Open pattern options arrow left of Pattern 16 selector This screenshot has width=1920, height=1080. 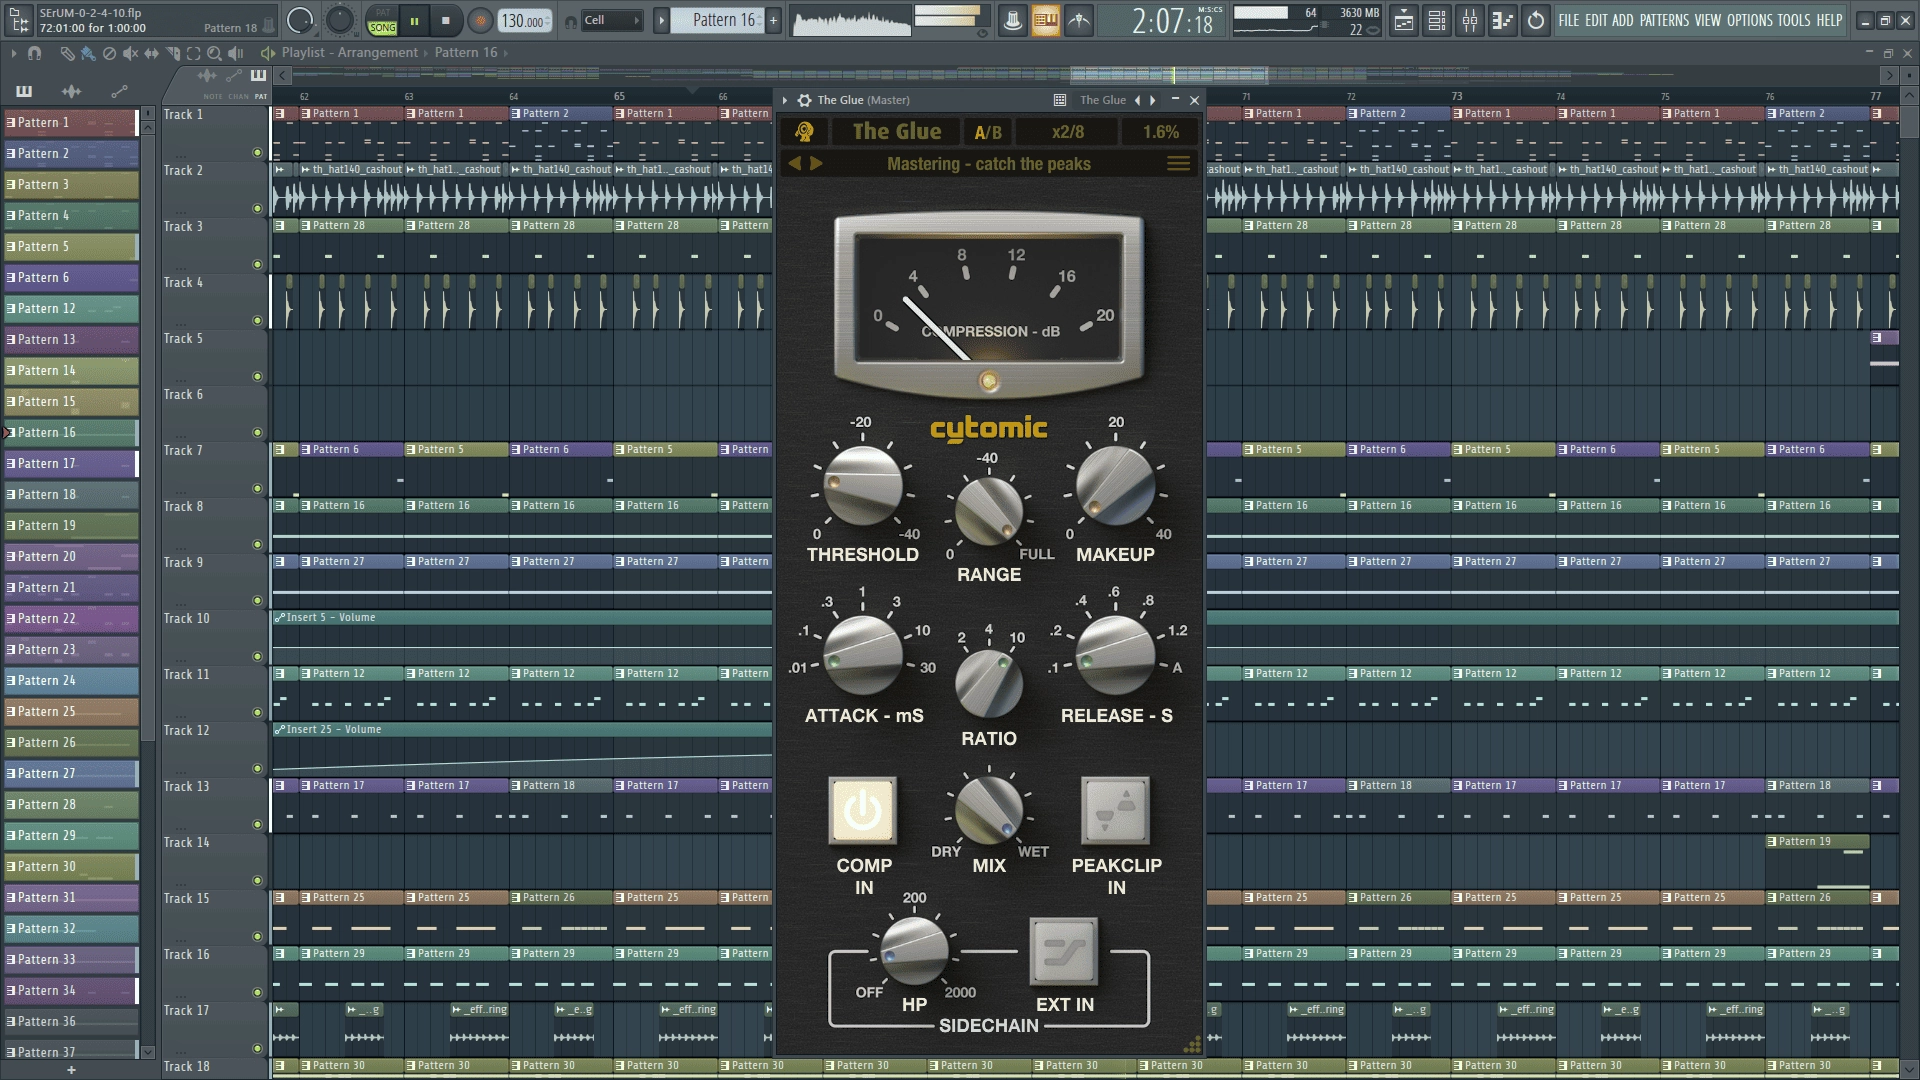pyautogui.click(x=661, y=20)
